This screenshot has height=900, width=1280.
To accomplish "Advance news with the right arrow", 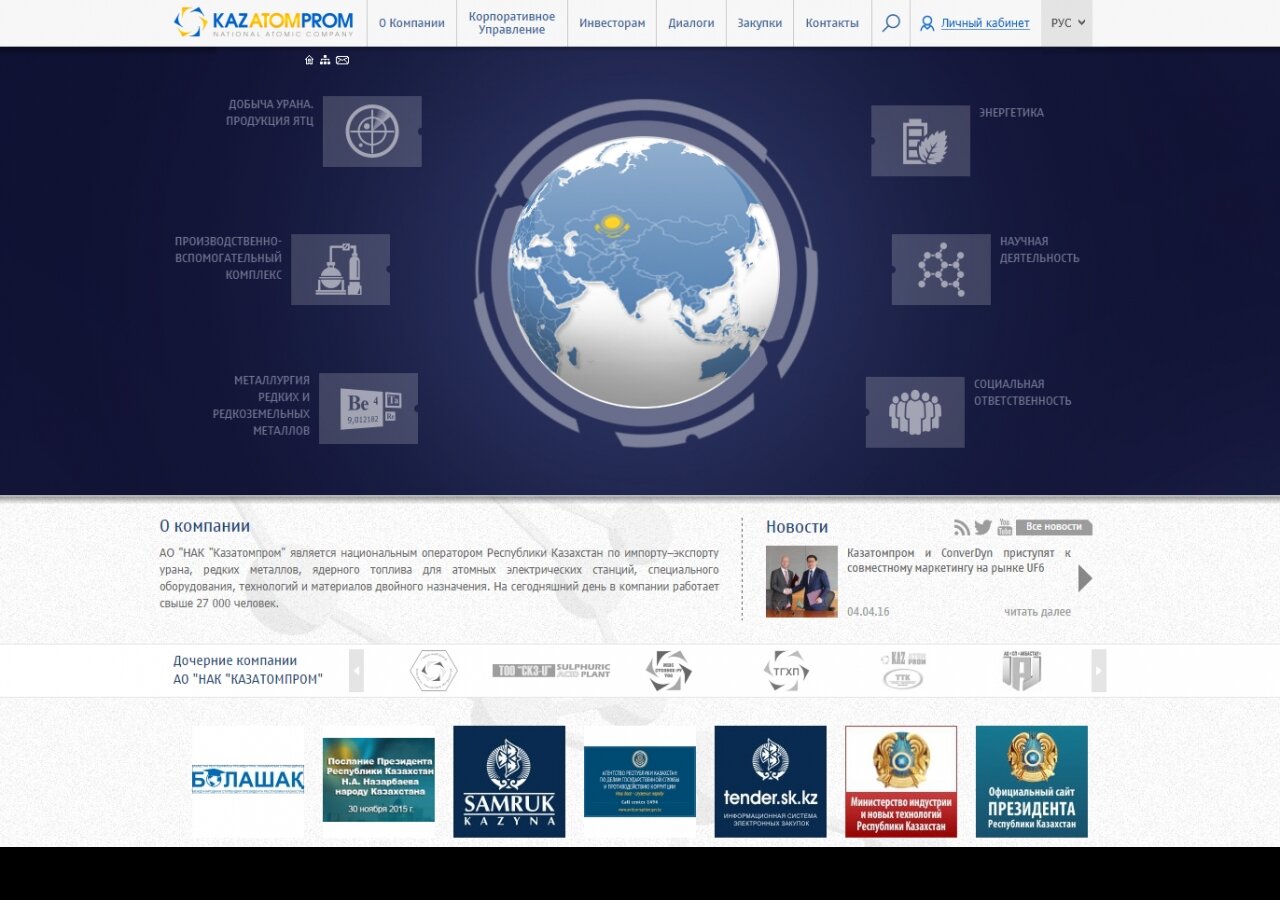I will [1085, 579].
